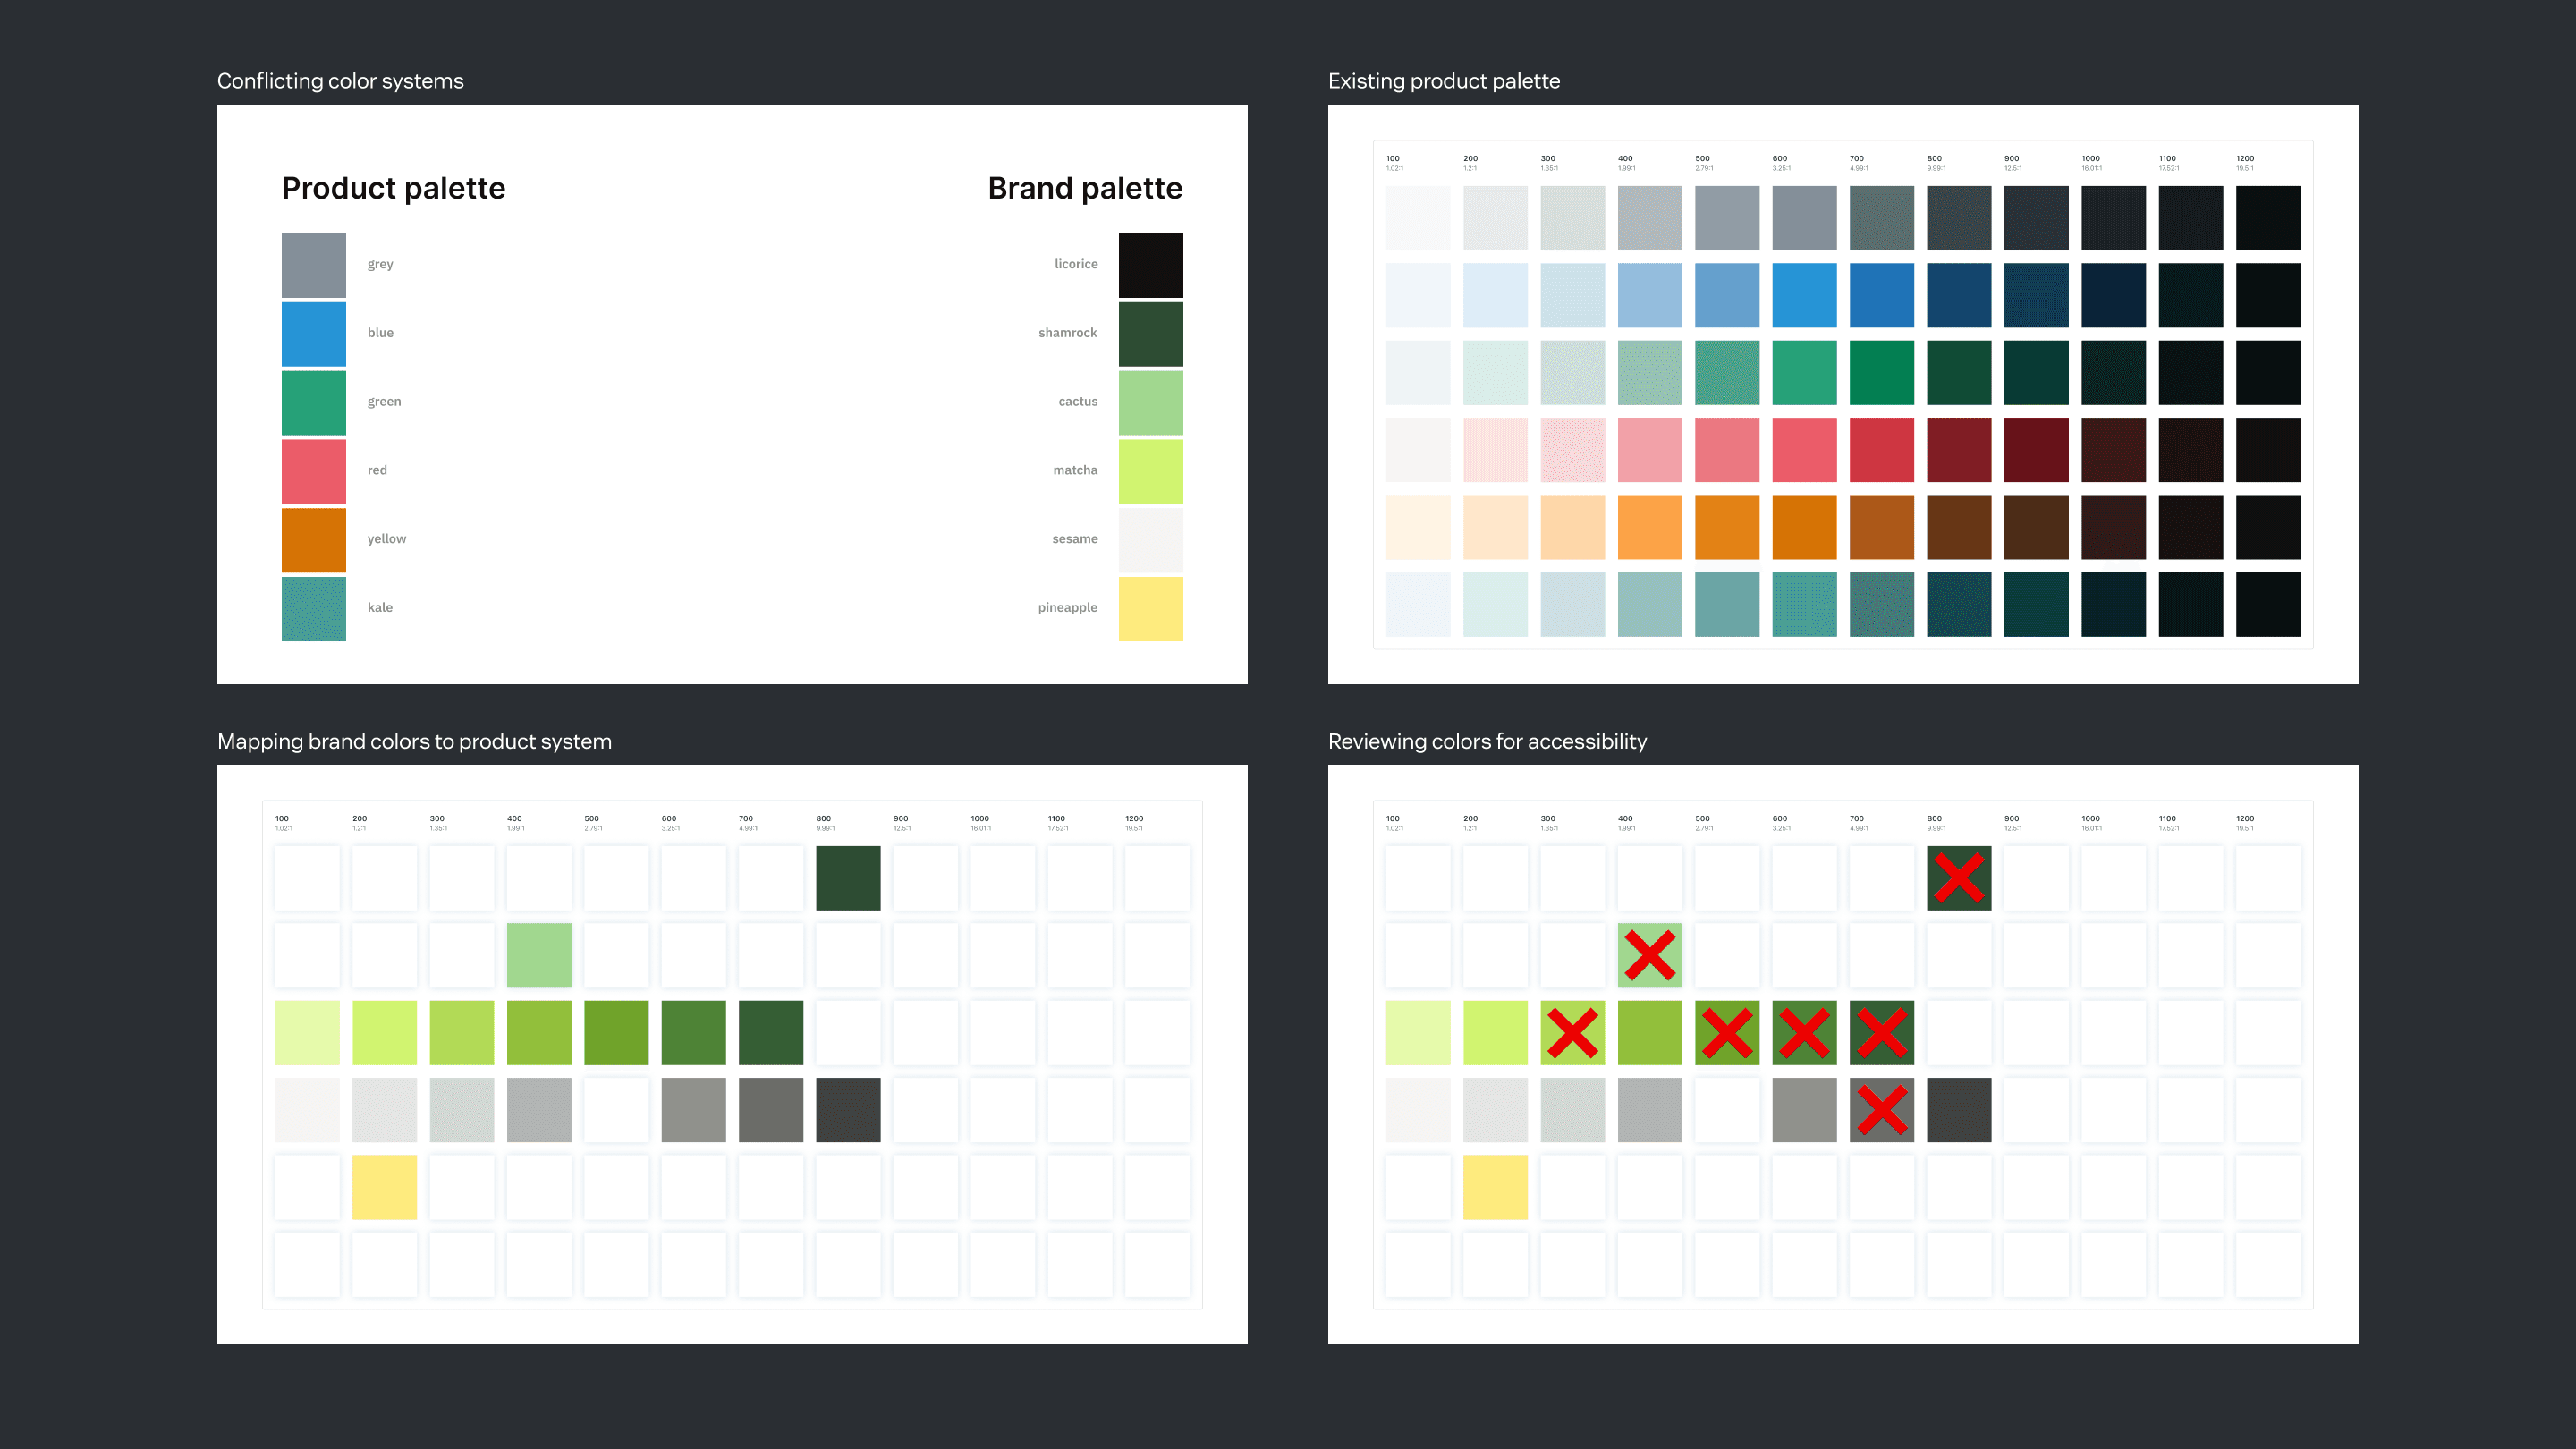This screenshot has height=1449, width=2576.
Task: Click the shamrock brand color swatch
Action: (1150, 334)
